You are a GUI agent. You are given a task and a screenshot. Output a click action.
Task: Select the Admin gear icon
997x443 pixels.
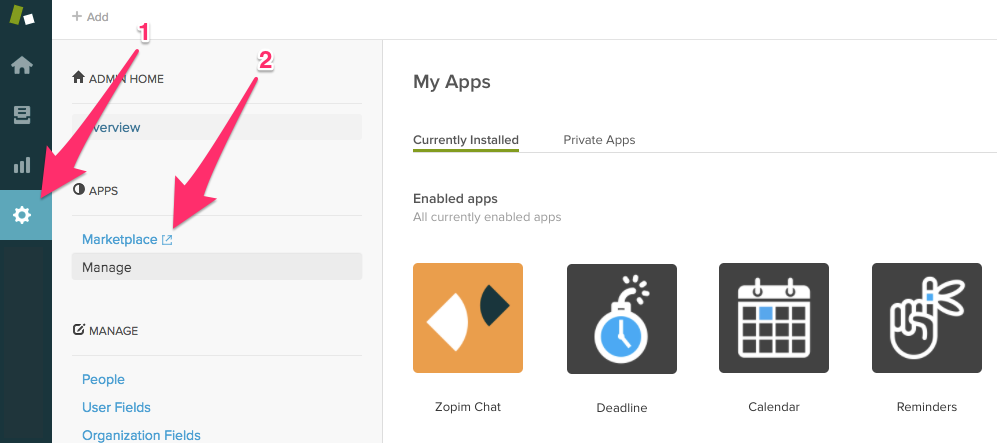(x=22, y=215)
